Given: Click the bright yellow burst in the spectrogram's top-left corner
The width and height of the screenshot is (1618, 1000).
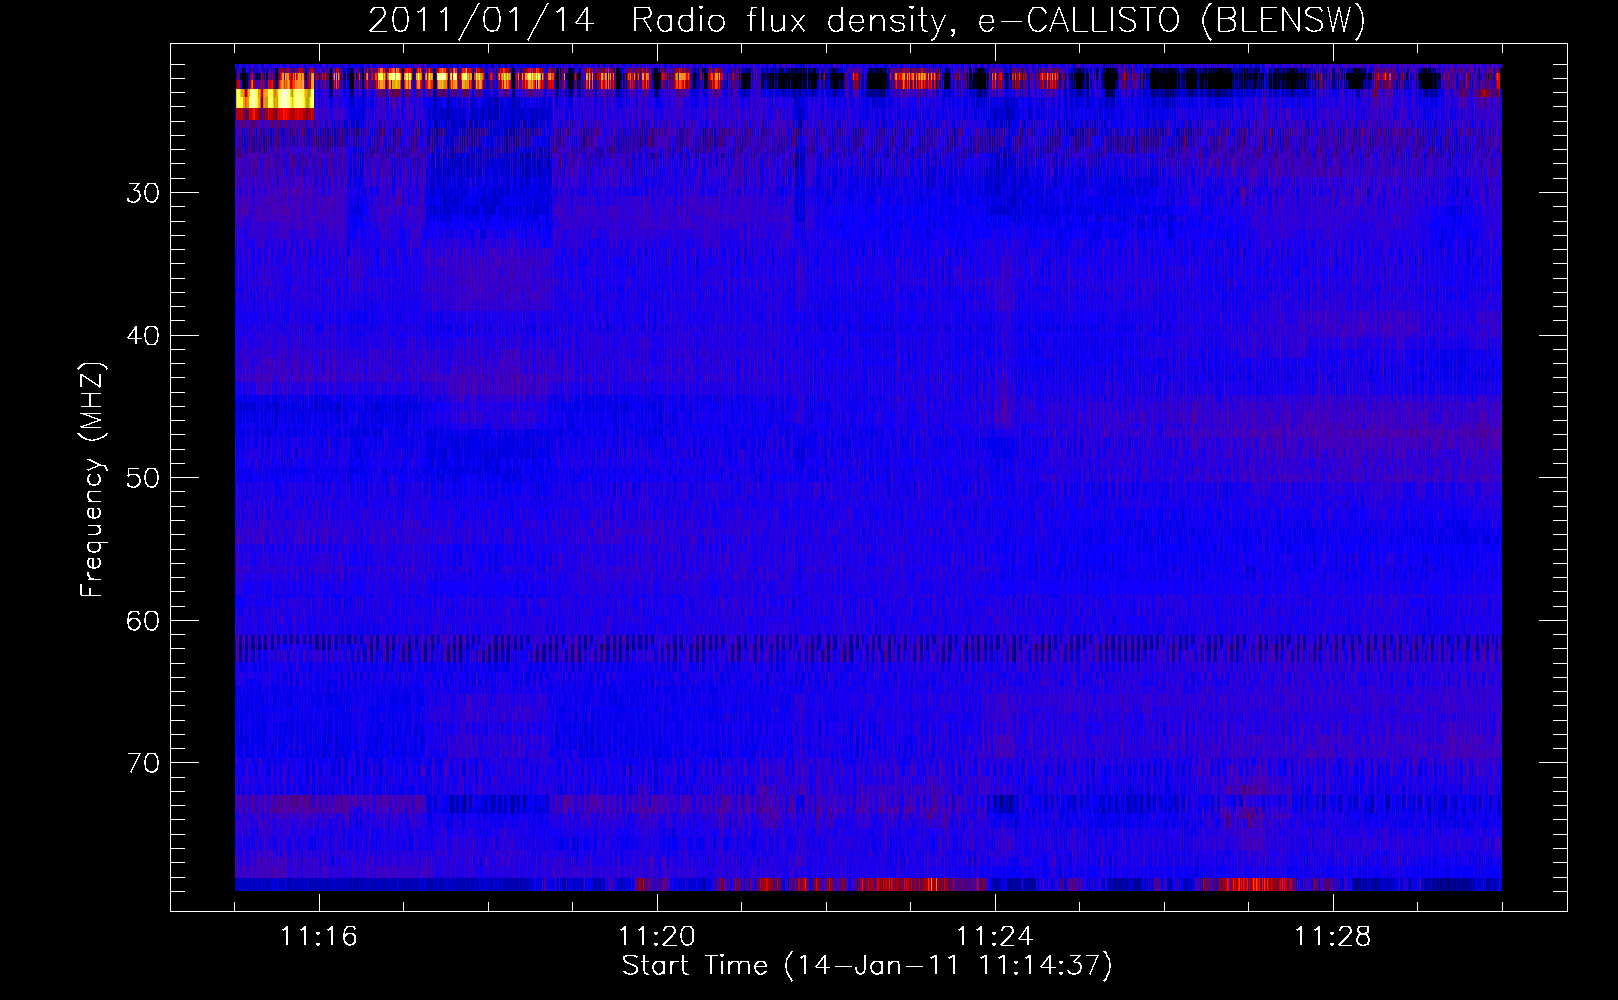Looking at the screenshot, I should point(274,98).
